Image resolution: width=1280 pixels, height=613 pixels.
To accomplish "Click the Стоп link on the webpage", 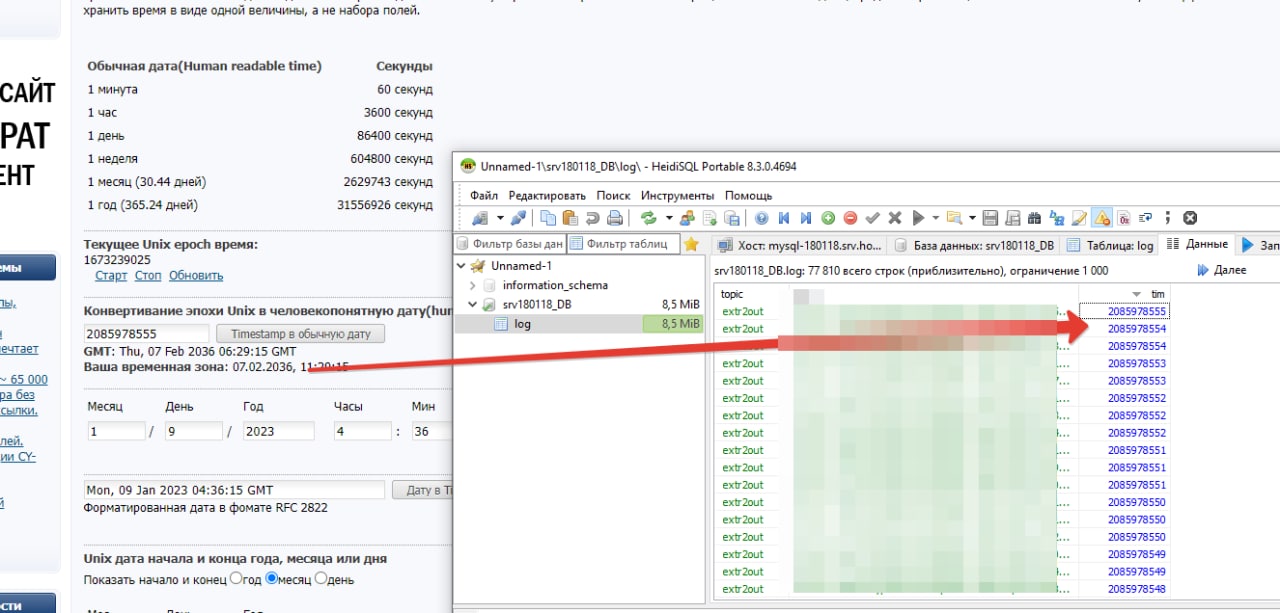I will coord(148,275).
